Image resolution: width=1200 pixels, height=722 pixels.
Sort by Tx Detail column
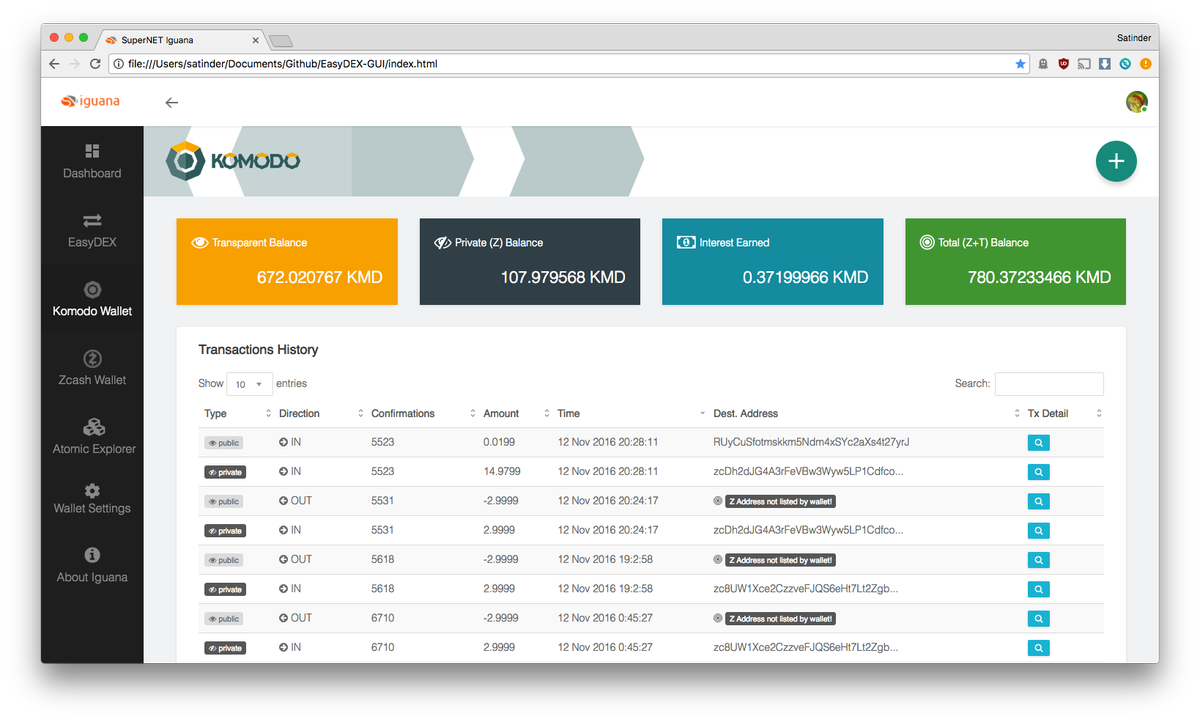(x=1063, y=413)
